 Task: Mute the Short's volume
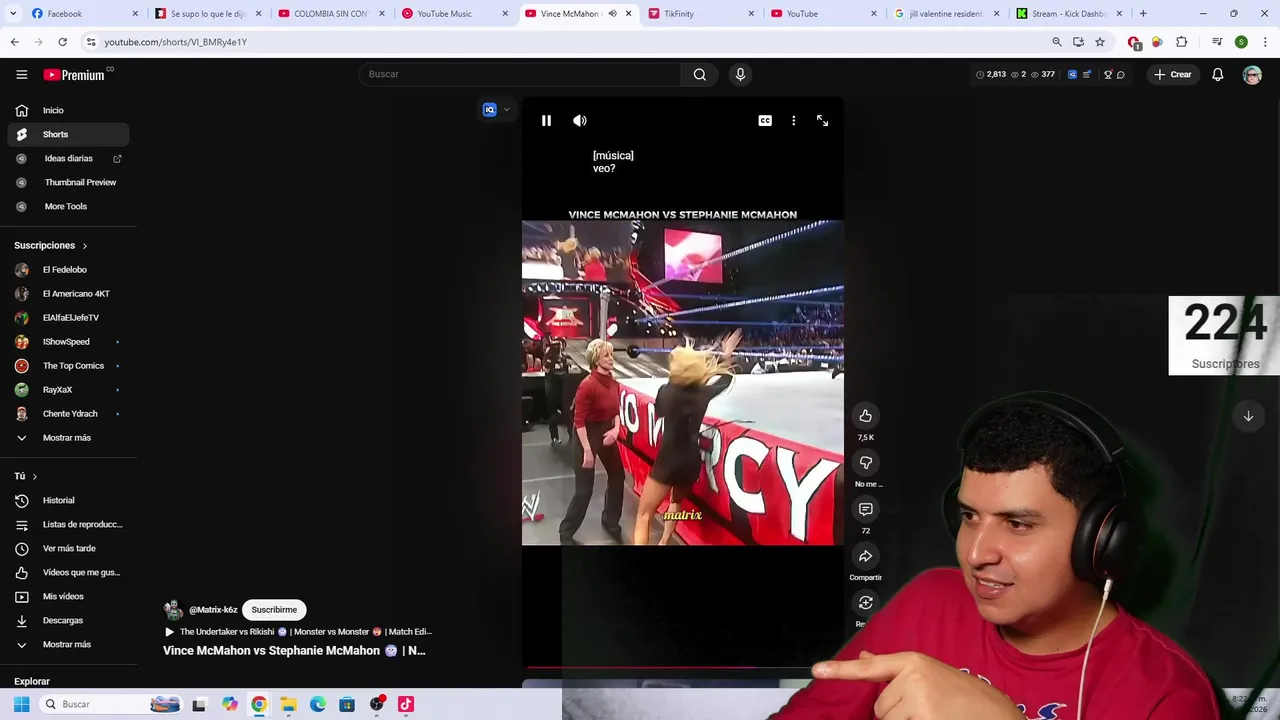(580, 120)
